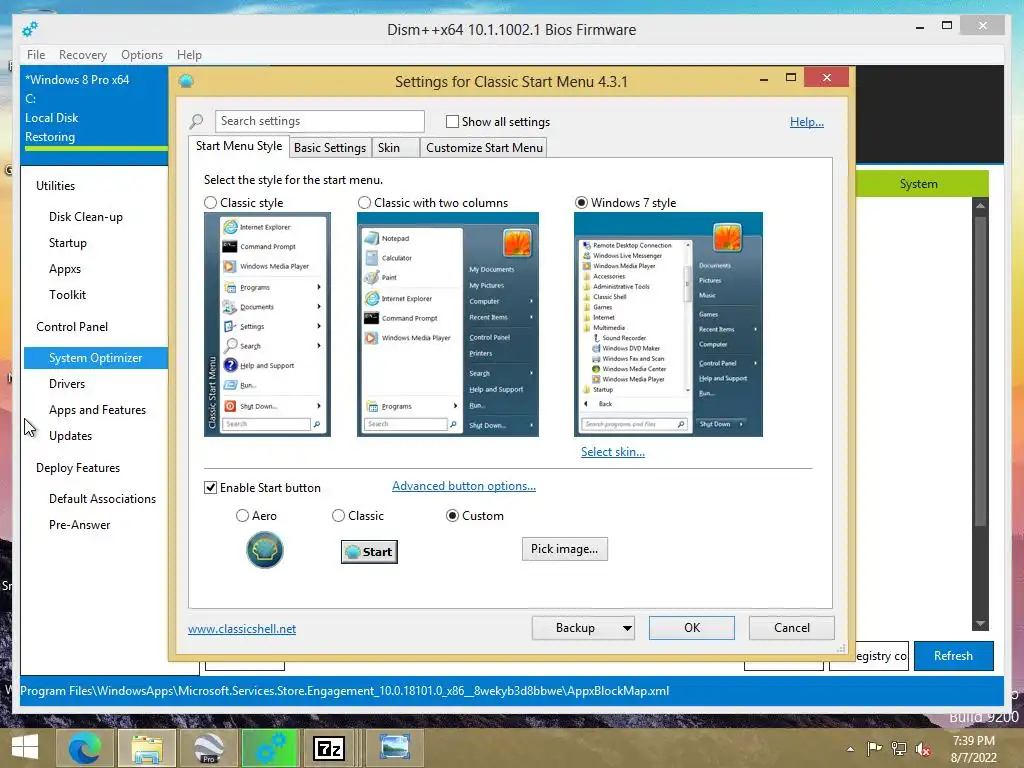Choose the Custom start button option
This screenshot has height=768, width=1024.
(x=452, y=516)
